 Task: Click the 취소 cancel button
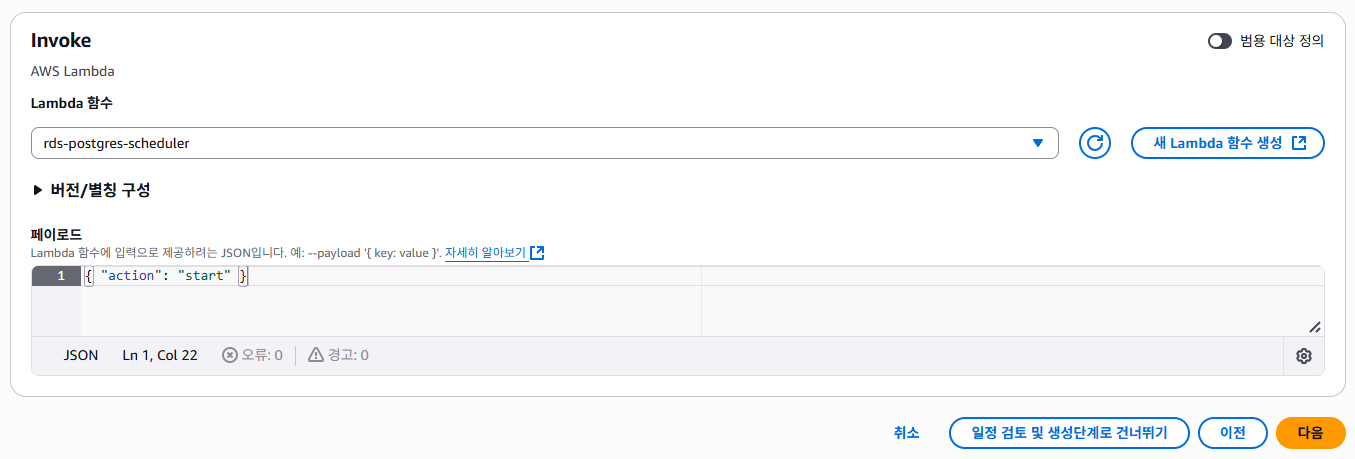pyautogui.click(x=906, y=433)
